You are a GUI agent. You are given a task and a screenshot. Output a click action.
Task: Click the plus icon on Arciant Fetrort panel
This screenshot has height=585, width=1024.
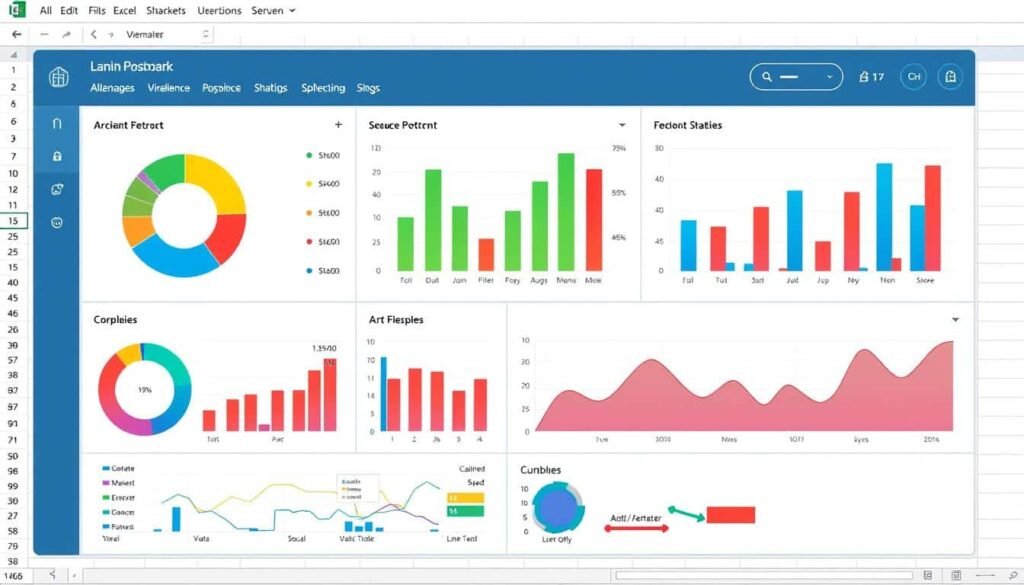click(x=338, y=125)
